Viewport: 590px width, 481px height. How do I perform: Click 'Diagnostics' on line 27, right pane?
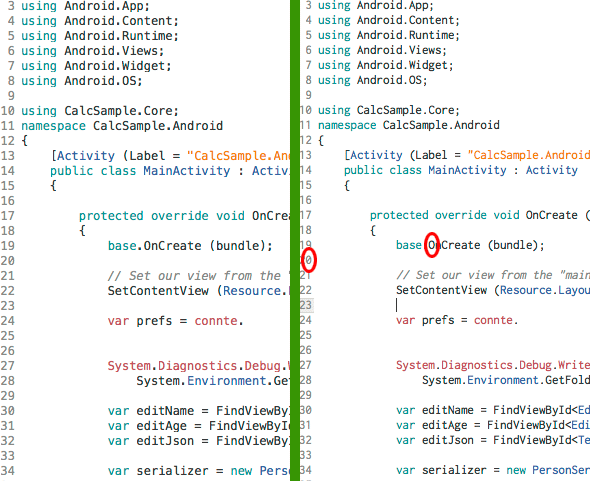pos(477,365)
